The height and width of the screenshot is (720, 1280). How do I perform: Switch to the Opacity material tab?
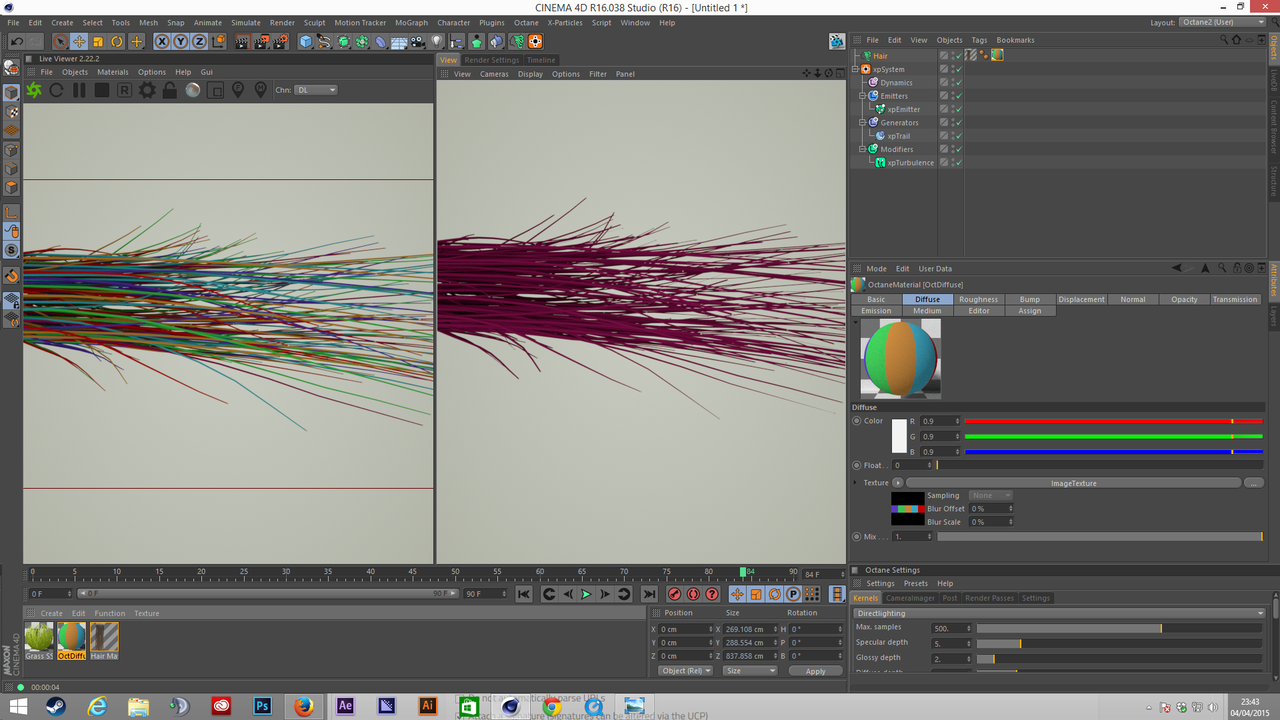pyautogui.click(x=1184, y=299)
